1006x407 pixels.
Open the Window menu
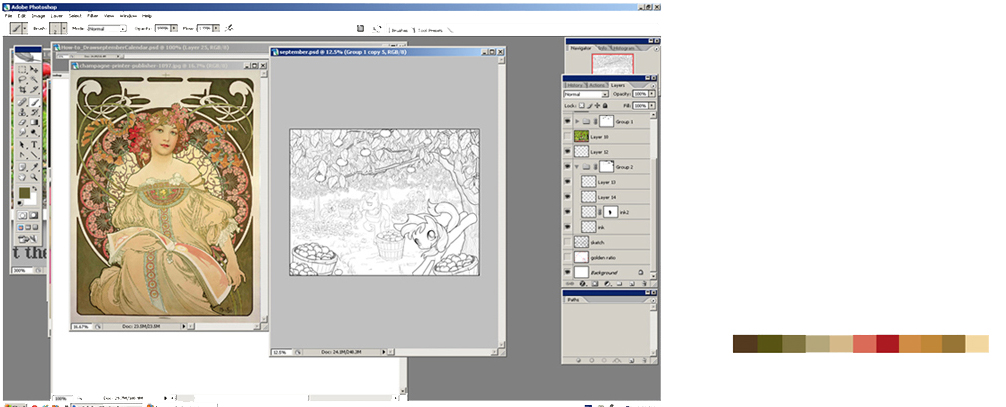coord(128,15)
